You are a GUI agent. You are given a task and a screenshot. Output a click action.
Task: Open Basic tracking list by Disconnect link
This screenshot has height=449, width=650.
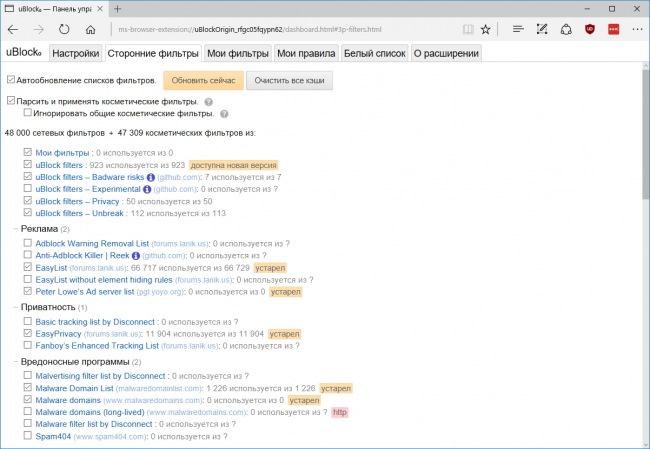click(x=95, y=322)
